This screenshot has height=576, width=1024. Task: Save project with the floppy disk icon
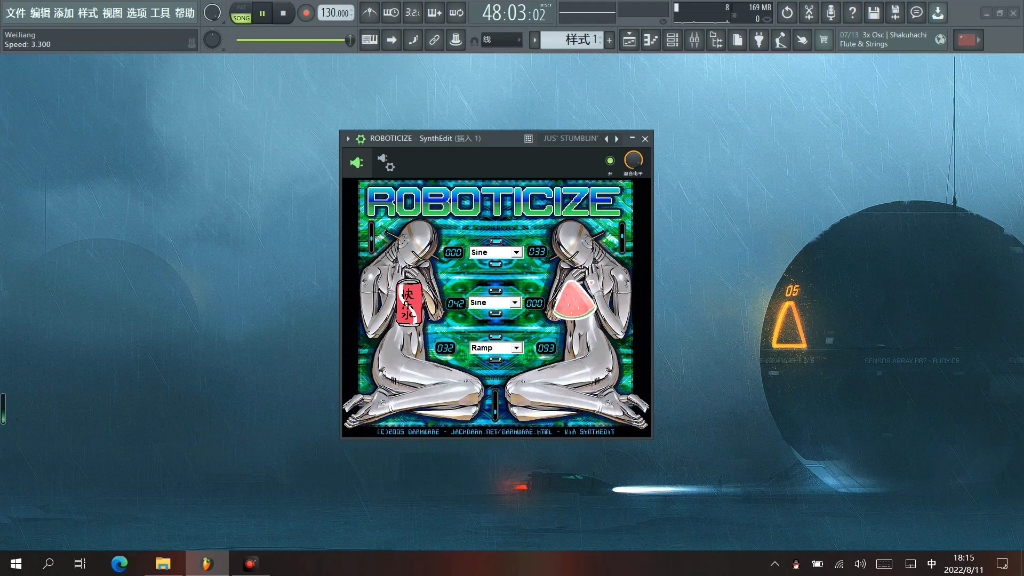point(873,12)
